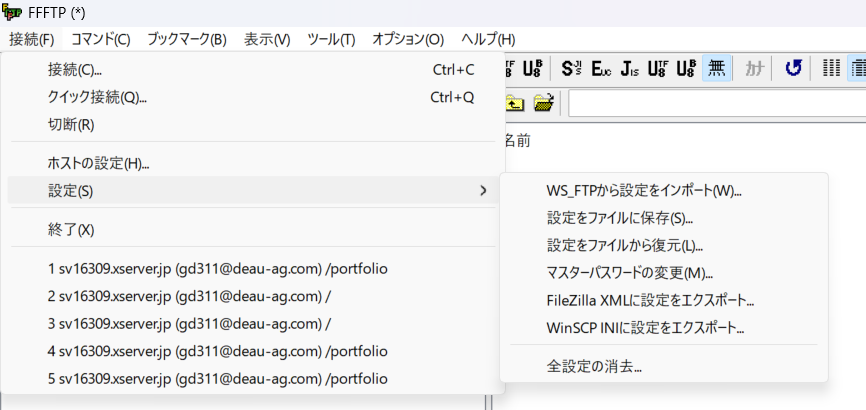The height and width of the screenshot is (410, 866).
Task: Toggle the カナ half-width kana conversion button
Action: pyautogui.click(x=755, y=69)
